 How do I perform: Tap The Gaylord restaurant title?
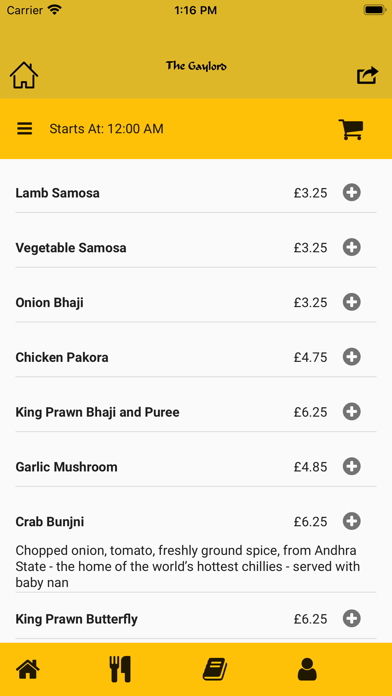(196, 66)
